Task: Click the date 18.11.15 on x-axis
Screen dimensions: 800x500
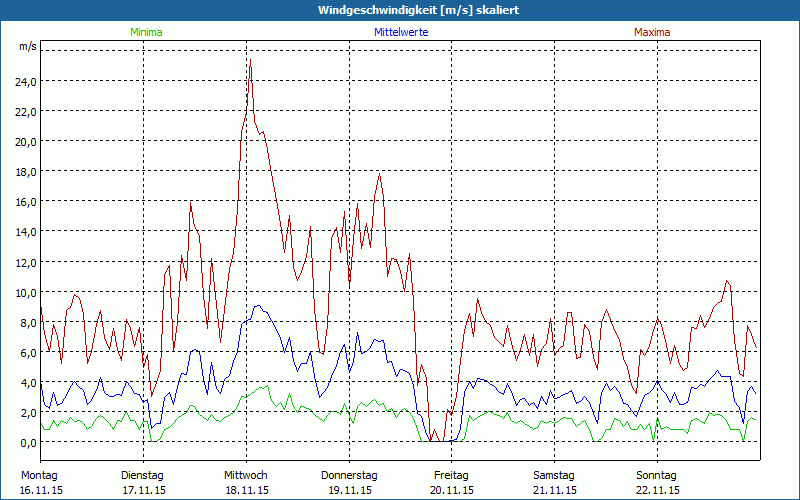Action: tap(246, 490)
